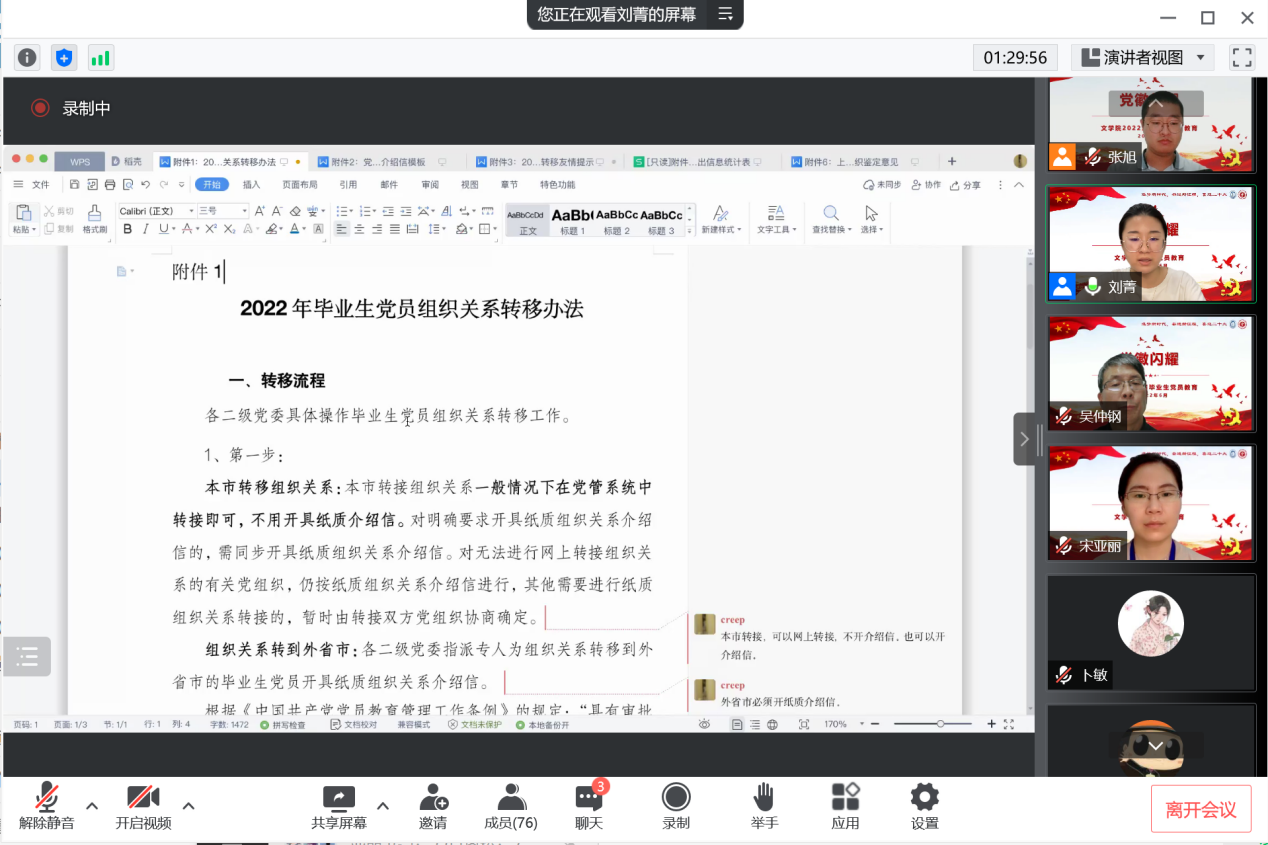Screen dimensions: 1268x845
Task: Select 刘青's video thumbnail
Action: (1150, 244)
